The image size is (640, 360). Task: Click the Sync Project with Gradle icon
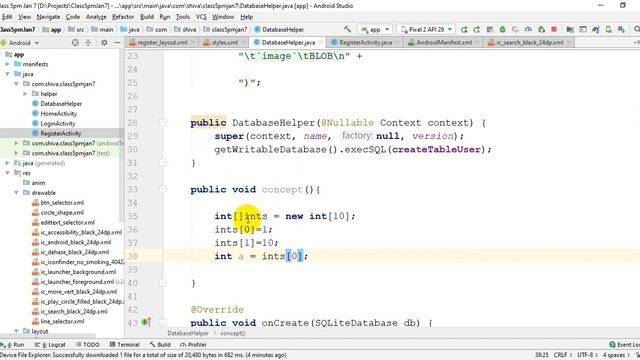596,29
